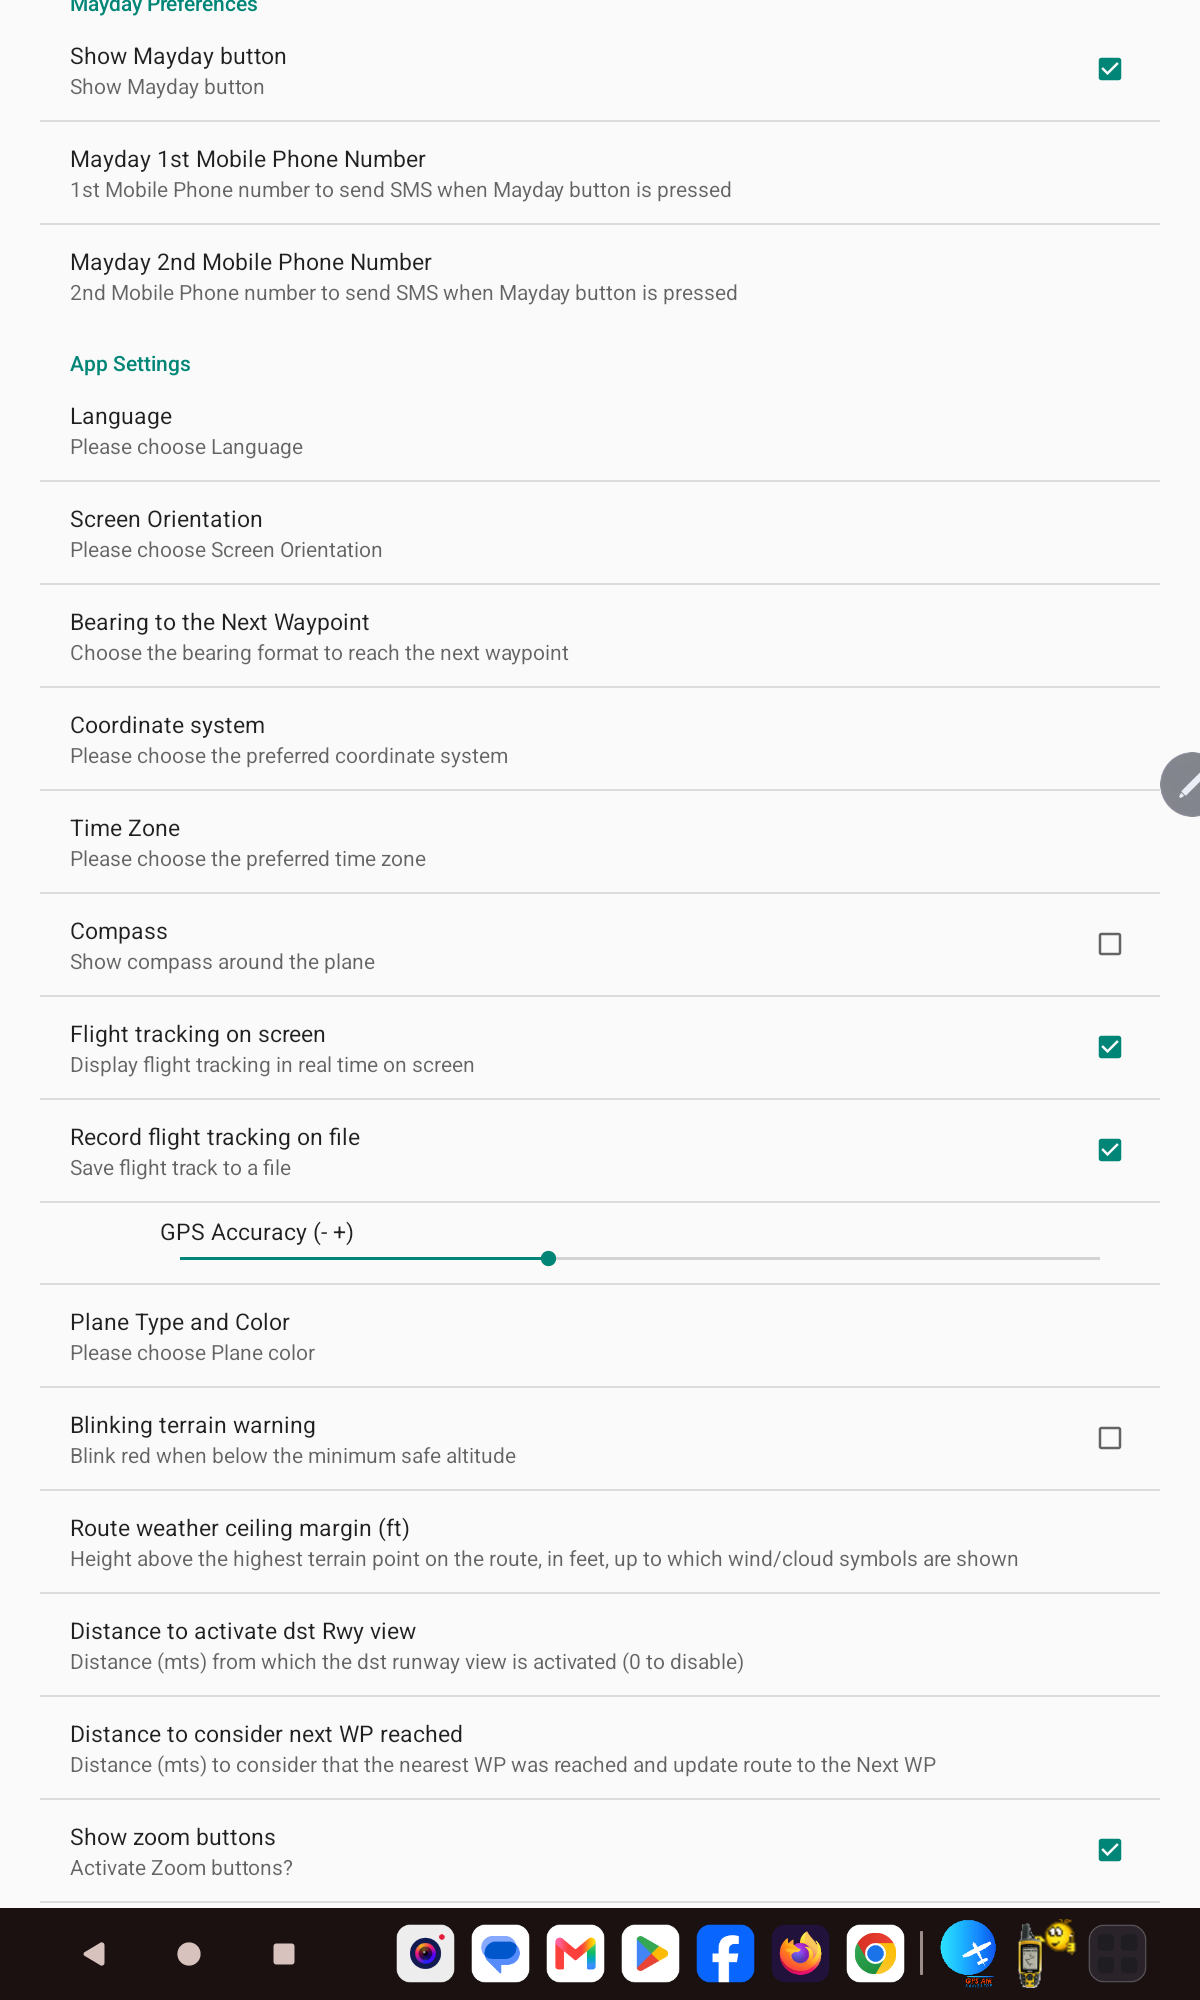The image size is (1200, 2000).
Task: Open Plane Type and Color setting
Action: [x=600, y=1337]
